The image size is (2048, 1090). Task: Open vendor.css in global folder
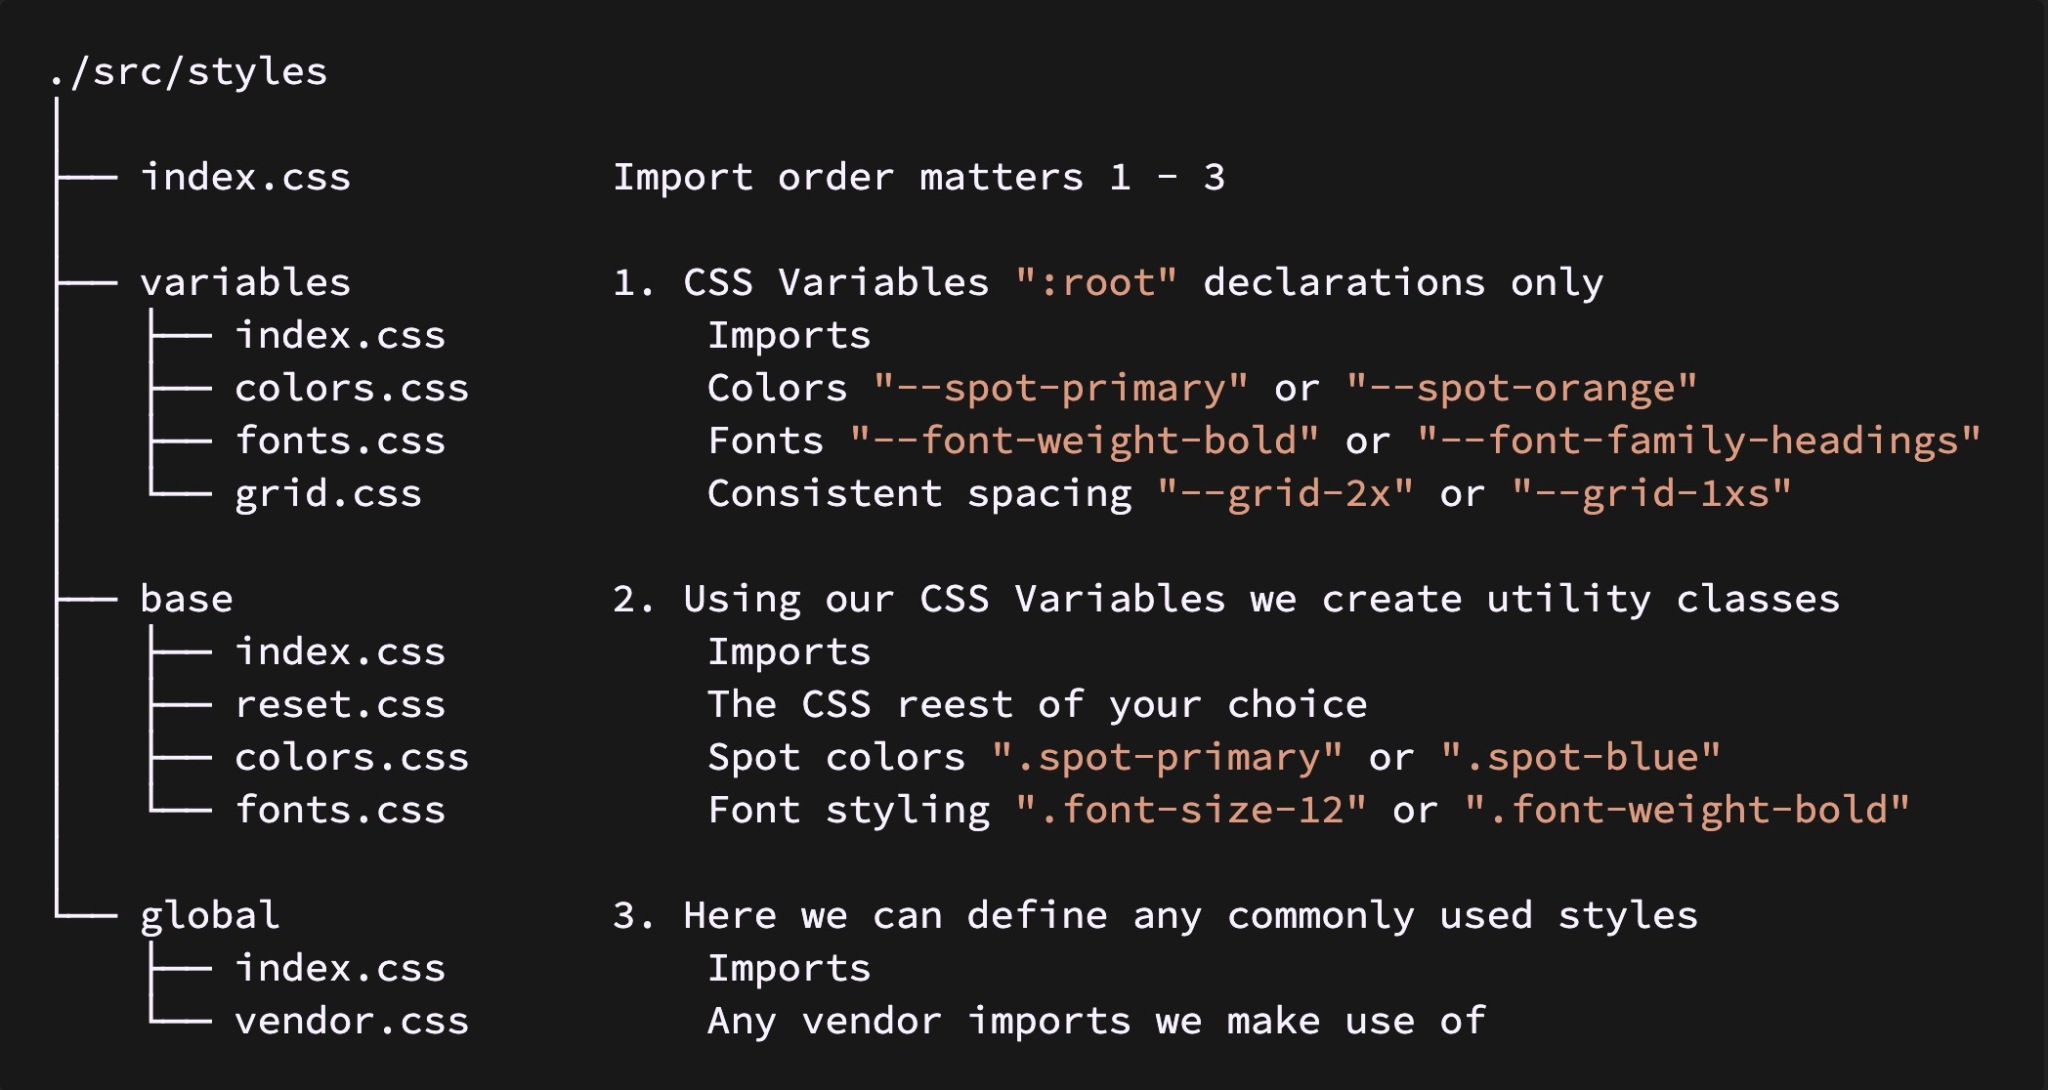(352, 1021)
